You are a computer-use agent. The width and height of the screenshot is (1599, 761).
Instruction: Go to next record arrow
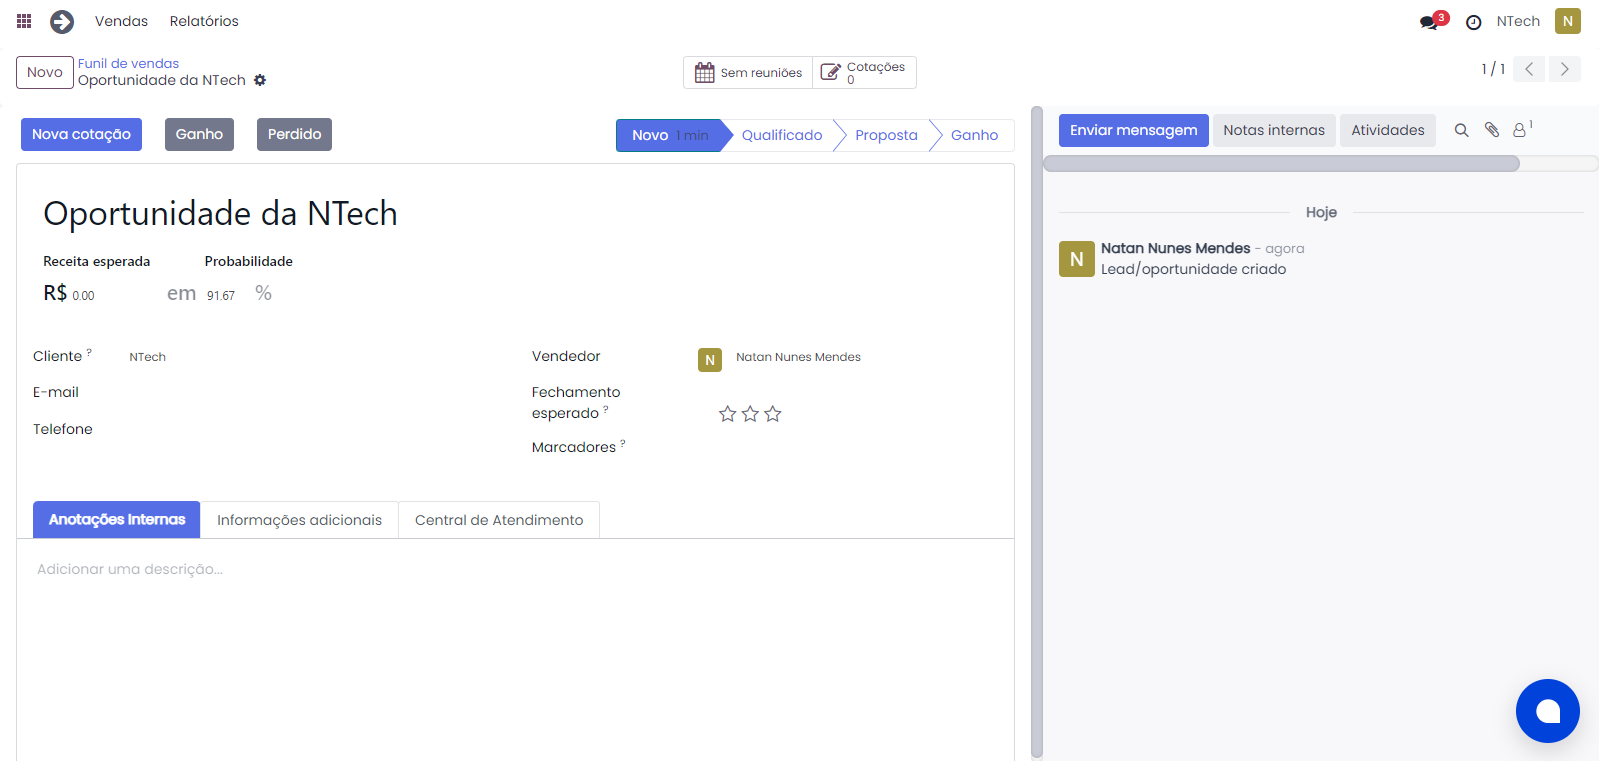(1565, 69)
